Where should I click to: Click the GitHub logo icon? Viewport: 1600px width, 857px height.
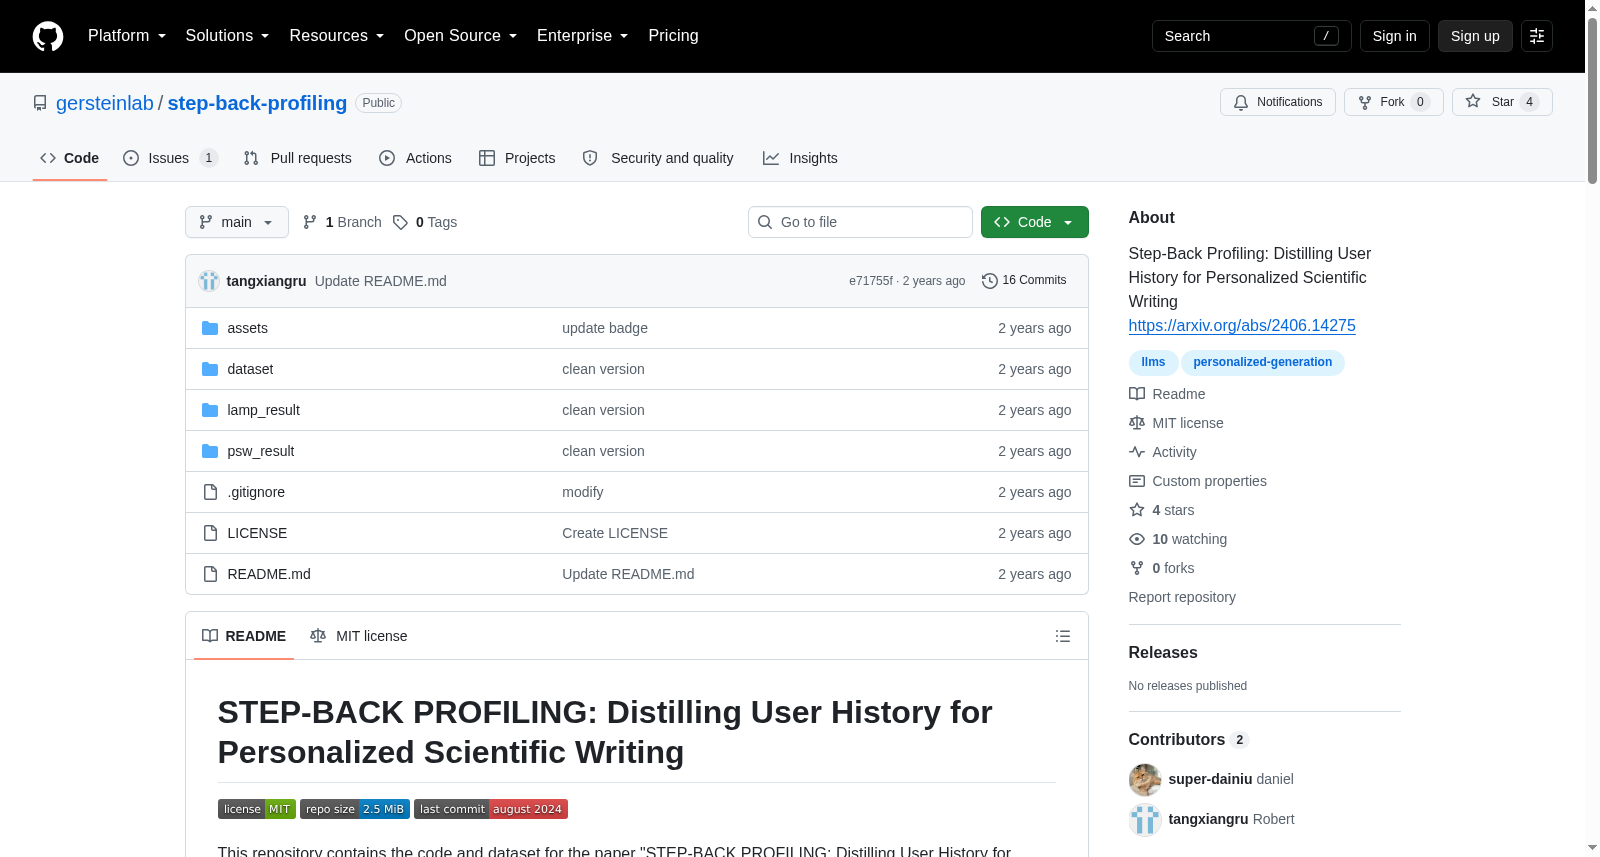pos(48,36)
